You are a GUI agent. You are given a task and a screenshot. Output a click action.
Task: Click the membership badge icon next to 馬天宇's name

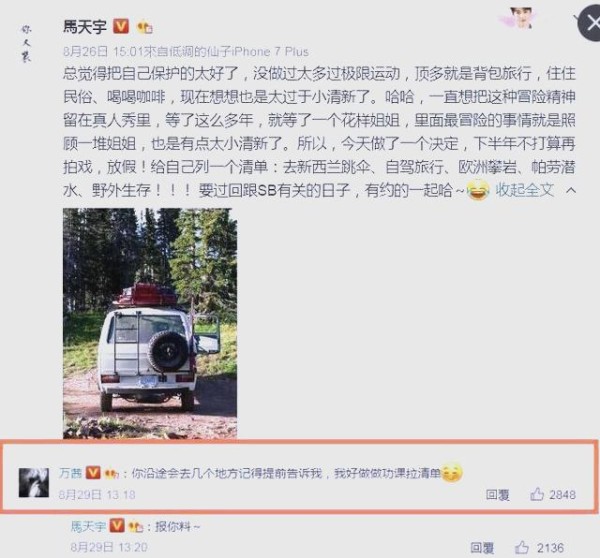145,27
